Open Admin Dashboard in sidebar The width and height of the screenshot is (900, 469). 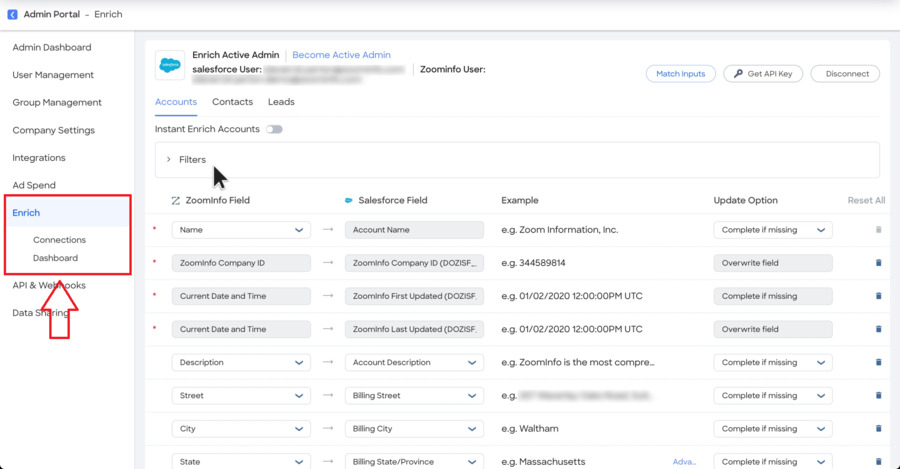52,47
